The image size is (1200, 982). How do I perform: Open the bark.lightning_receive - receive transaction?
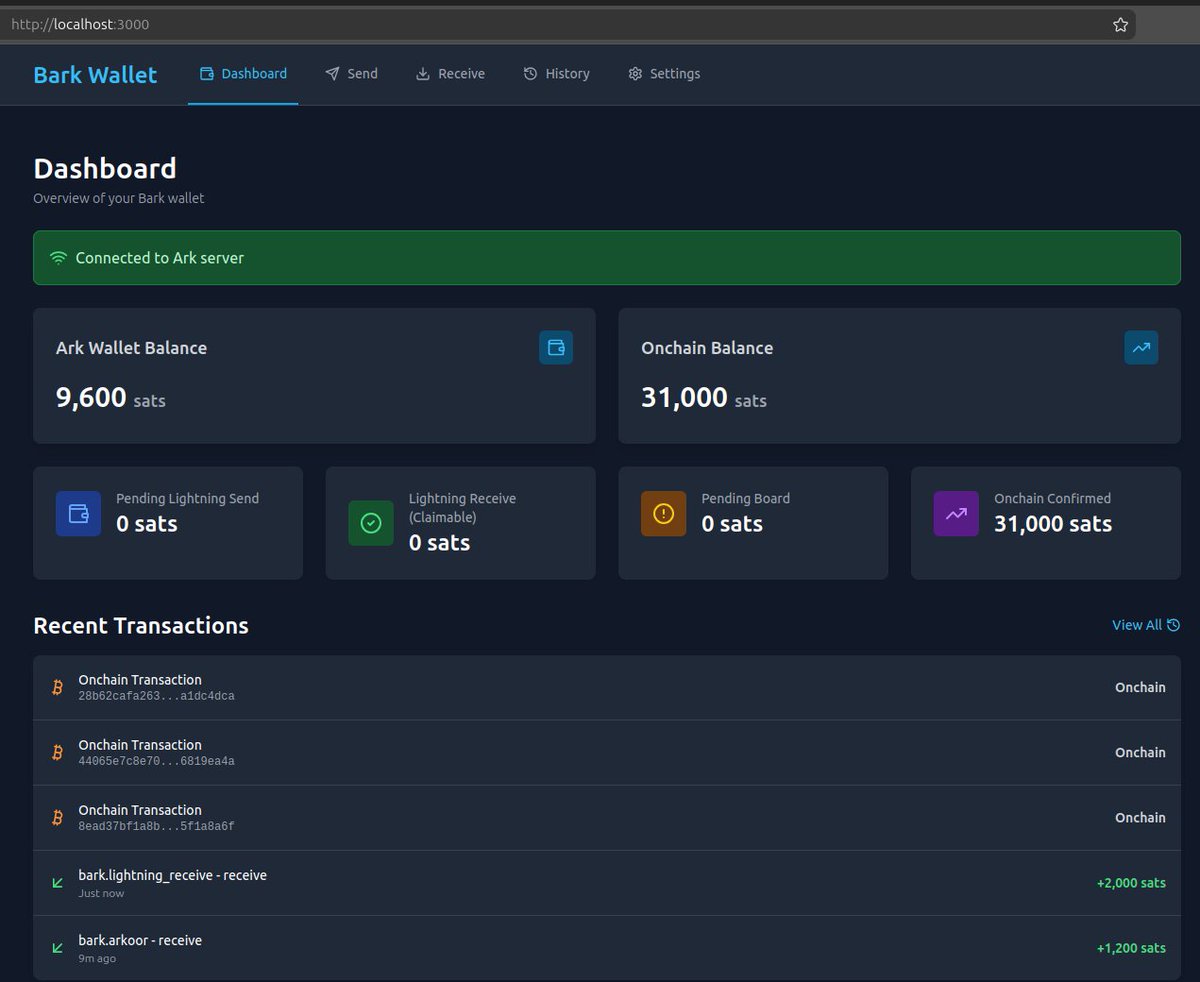pyautogui.click(x=607, y=883)
